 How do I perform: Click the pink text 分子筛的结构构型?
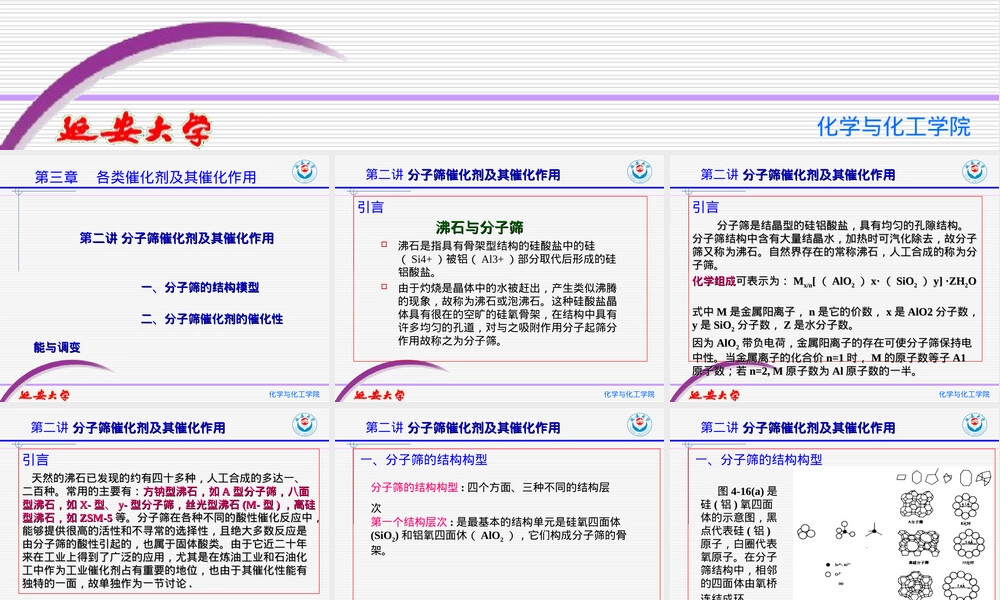click(x=415, y=487)
